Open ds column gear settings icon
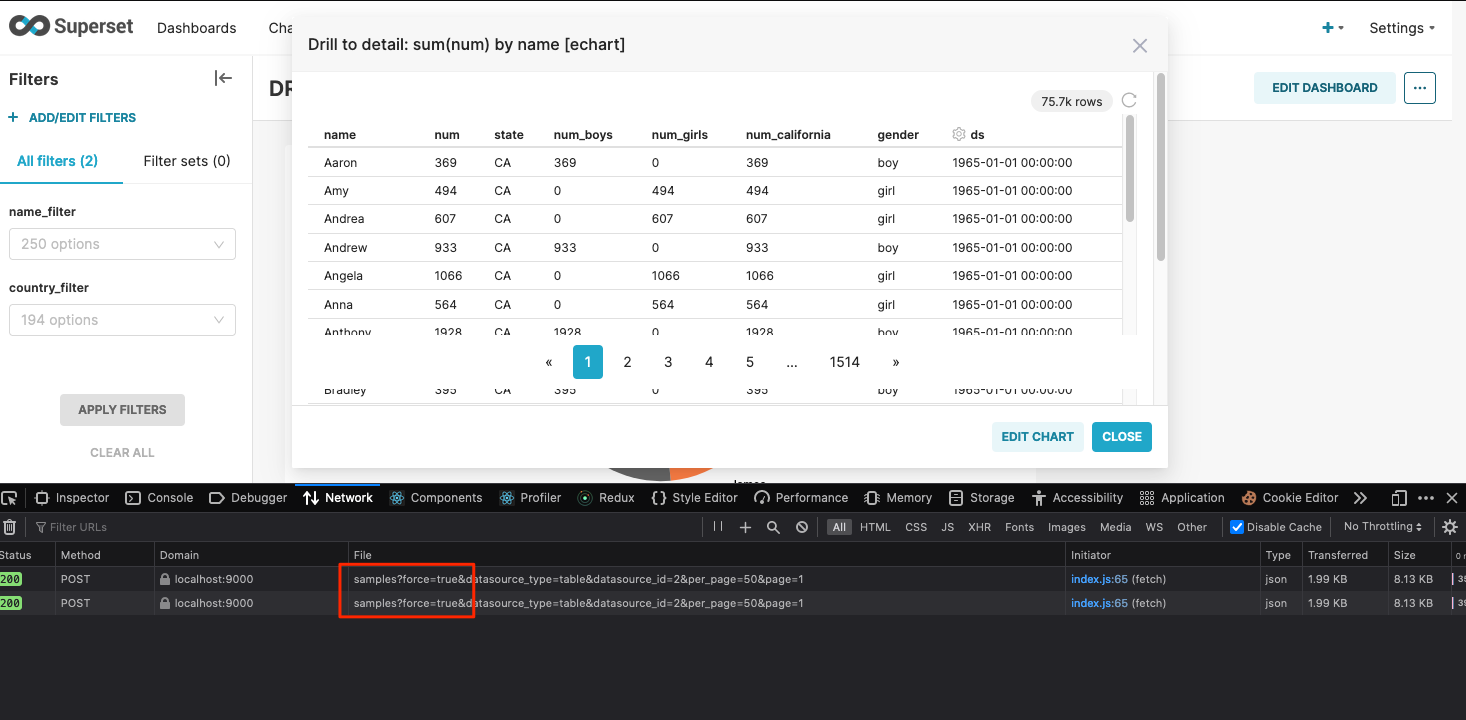Viewport: 1466px width, 720px height. [959, 134]
